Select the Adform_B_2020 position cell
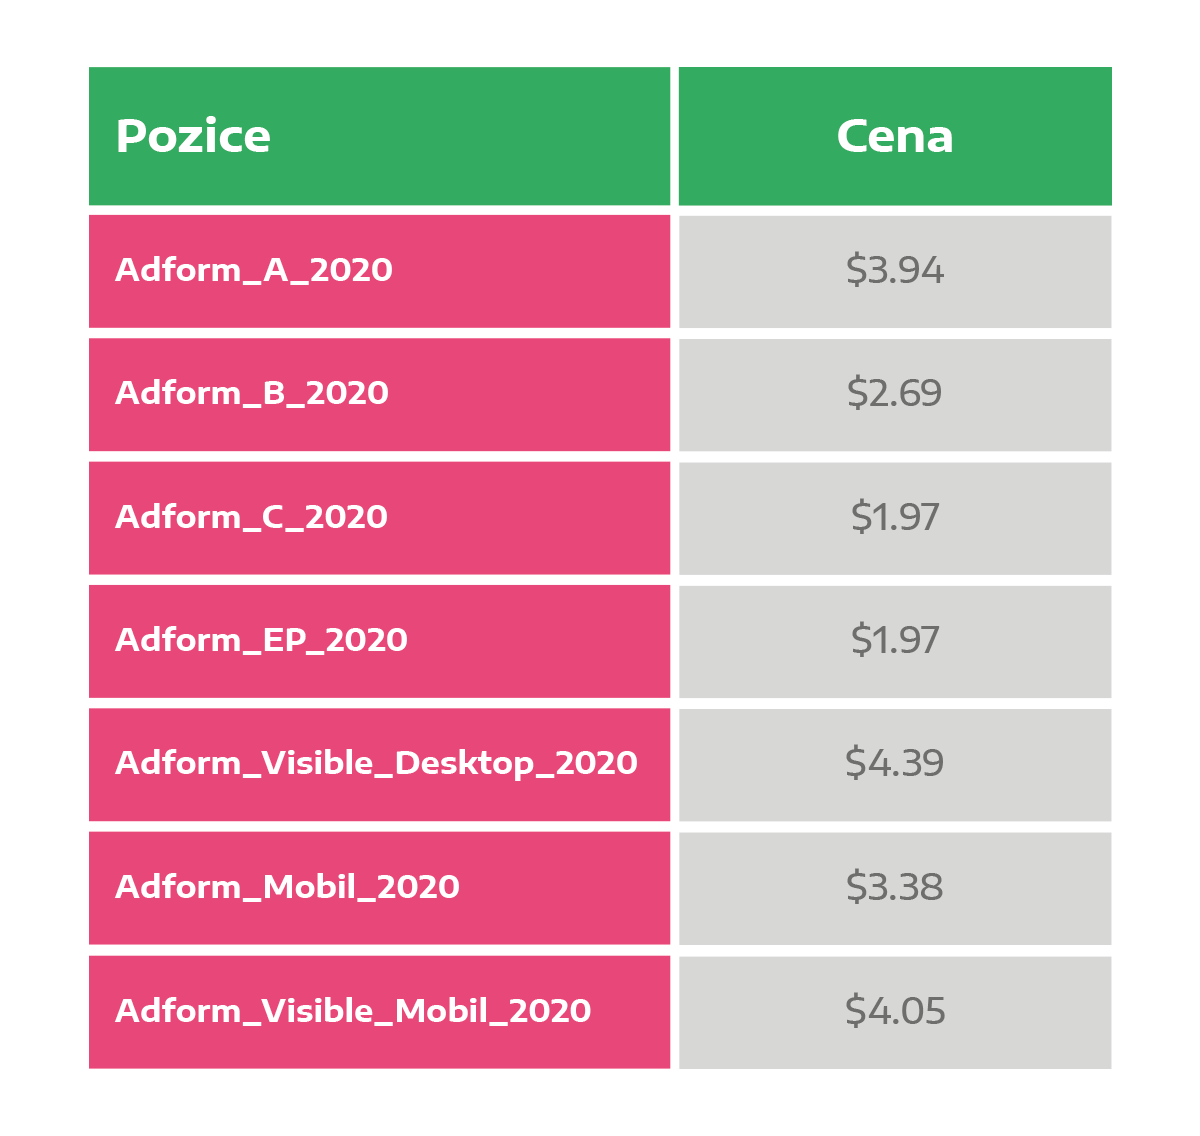The width and height of the screenshot is (1200, 1136). point(379,394)
